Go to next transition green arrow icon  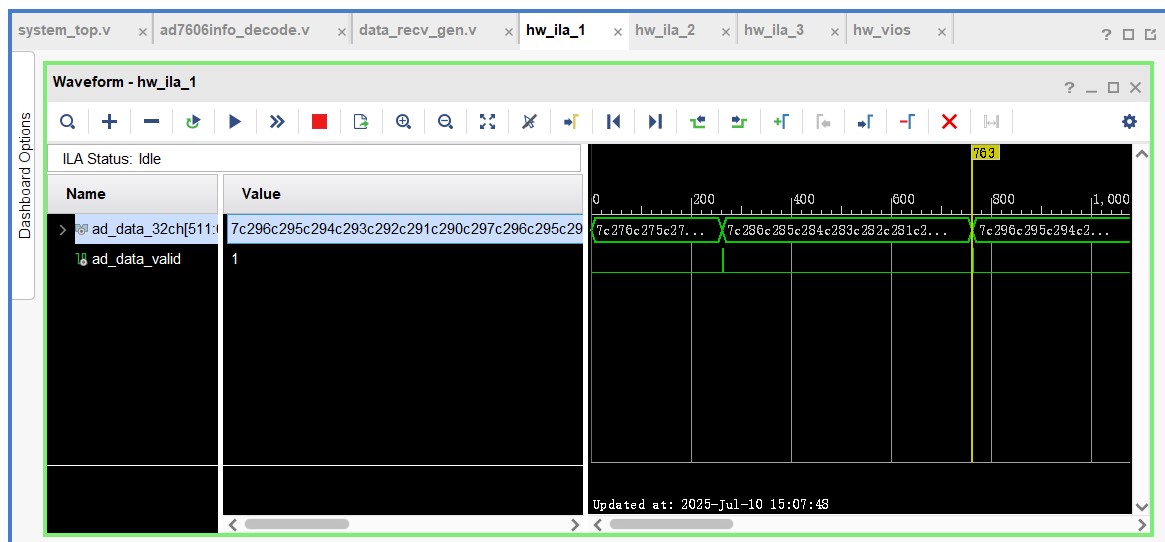739,122
